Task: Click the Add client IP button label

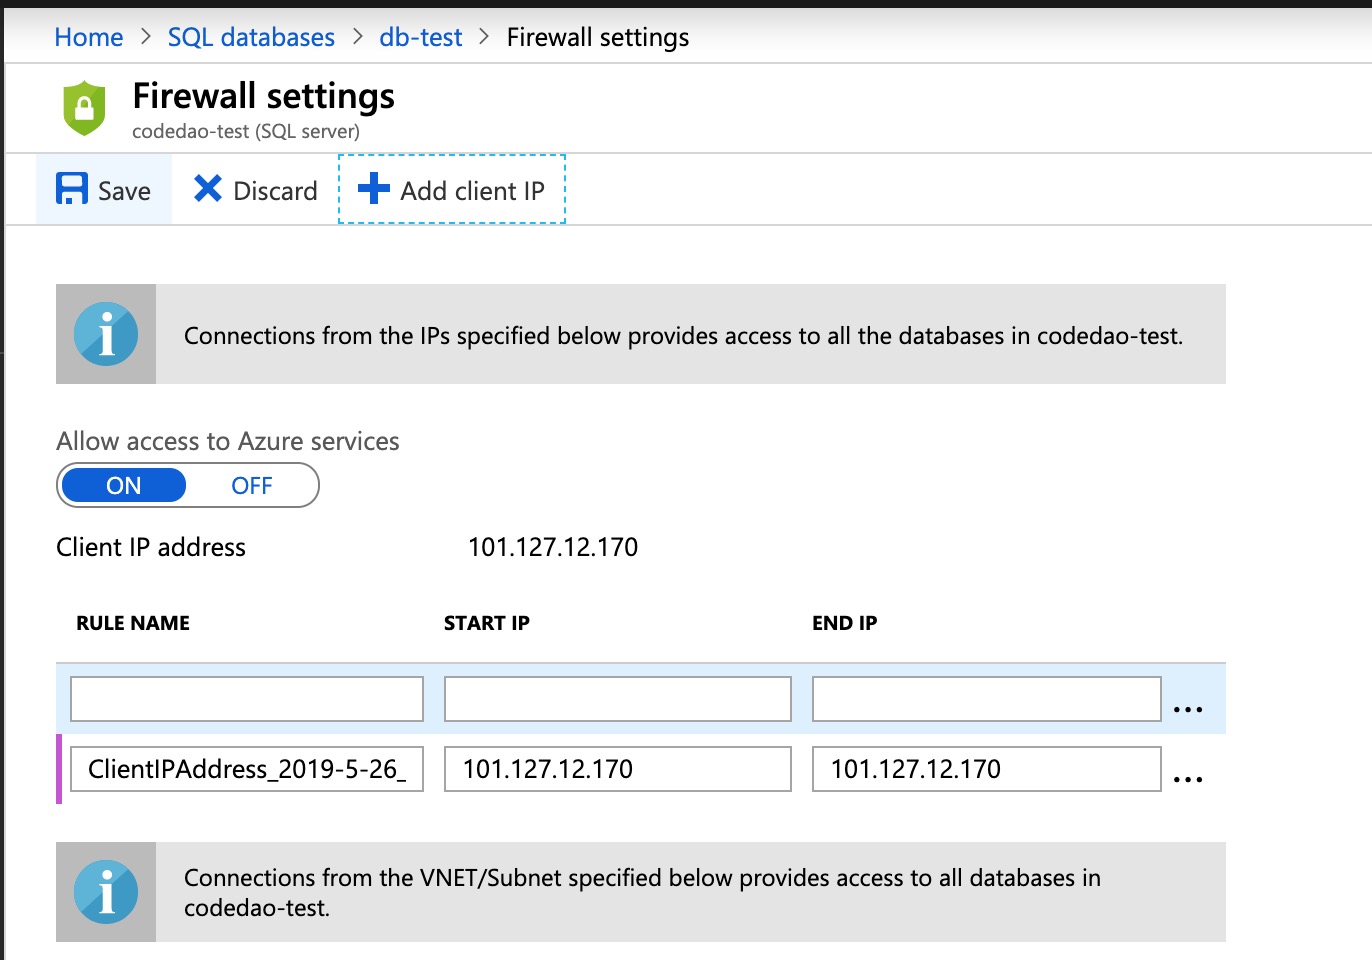Action: click(x=472, y=190)
